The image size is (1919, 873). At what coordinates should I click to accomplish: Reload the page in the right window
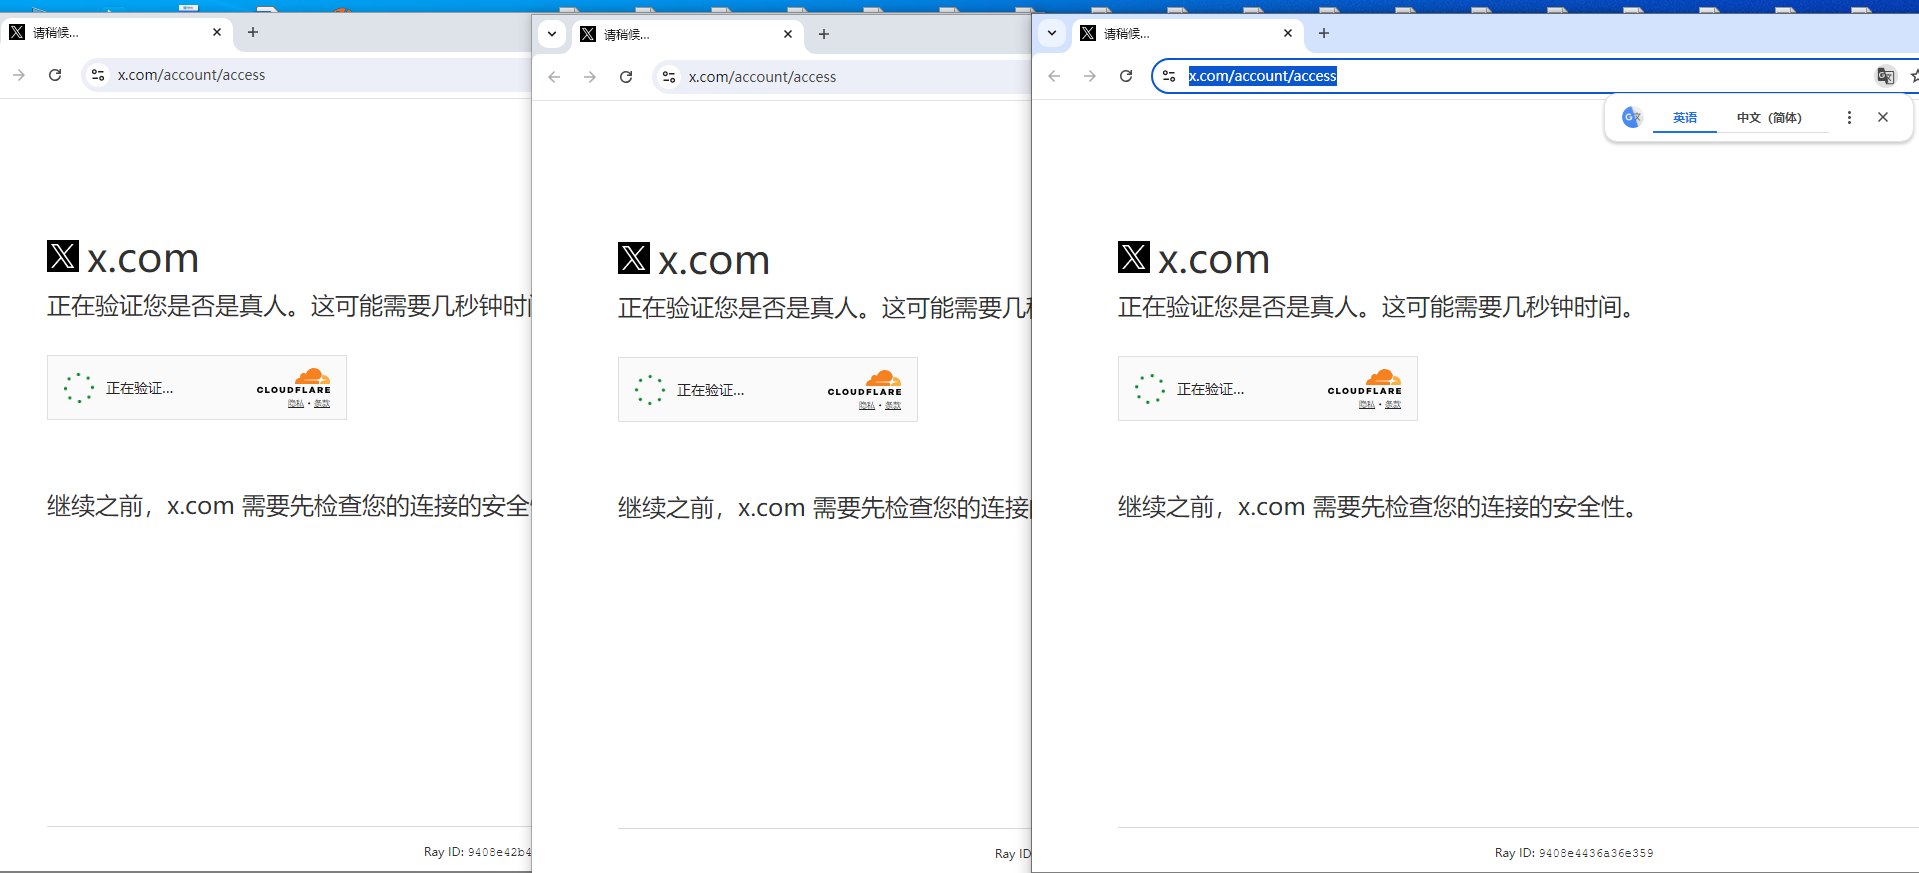[x=1126, y=76]
